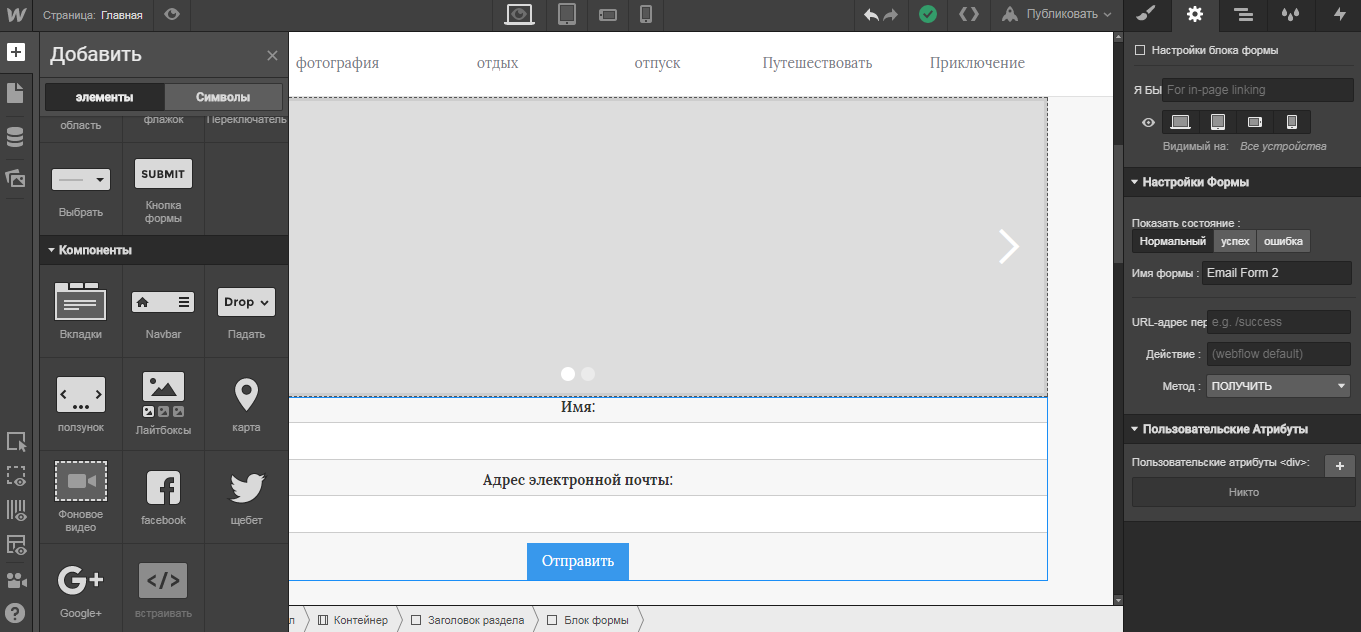Close the Добавить panel
The width and height of the screenshot is (1361, 632).
pos(272,56)
